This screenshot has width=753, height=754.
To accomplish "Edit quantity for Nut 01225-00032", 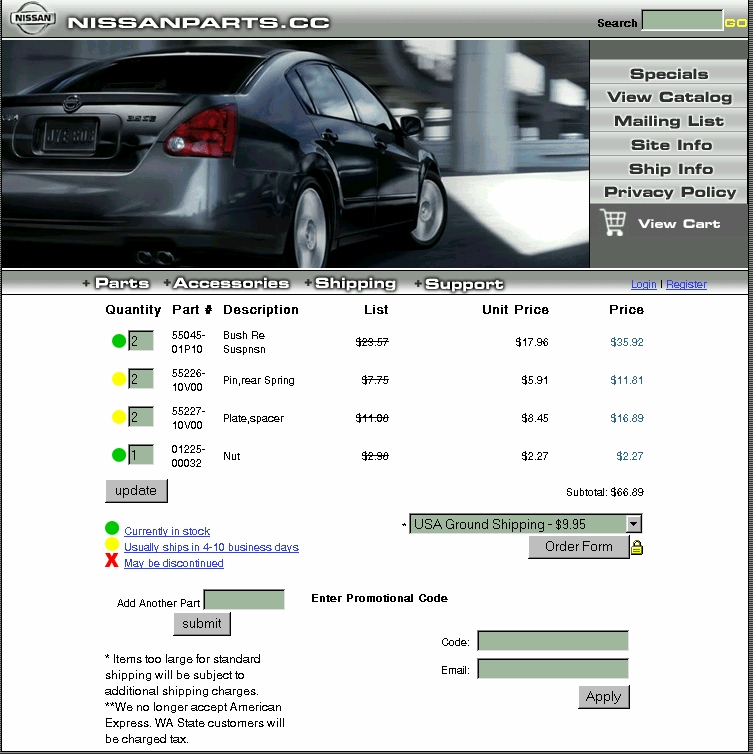I will [x=141, y=455].
